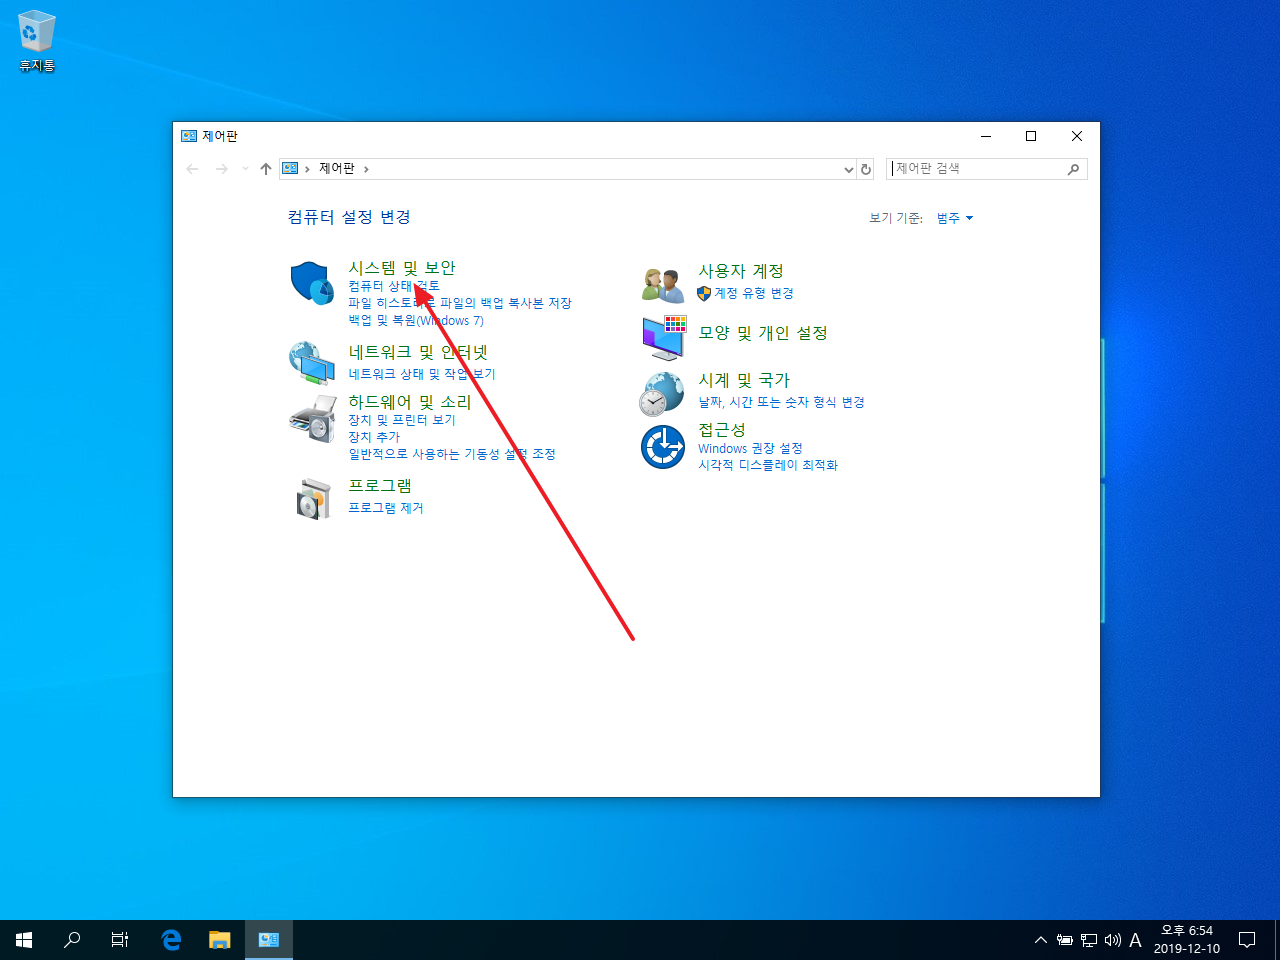Image resolution: width=1280 pixels, height=960 pixels.
Task: Open File Explorer from taskbar
Action: [220, 940]
